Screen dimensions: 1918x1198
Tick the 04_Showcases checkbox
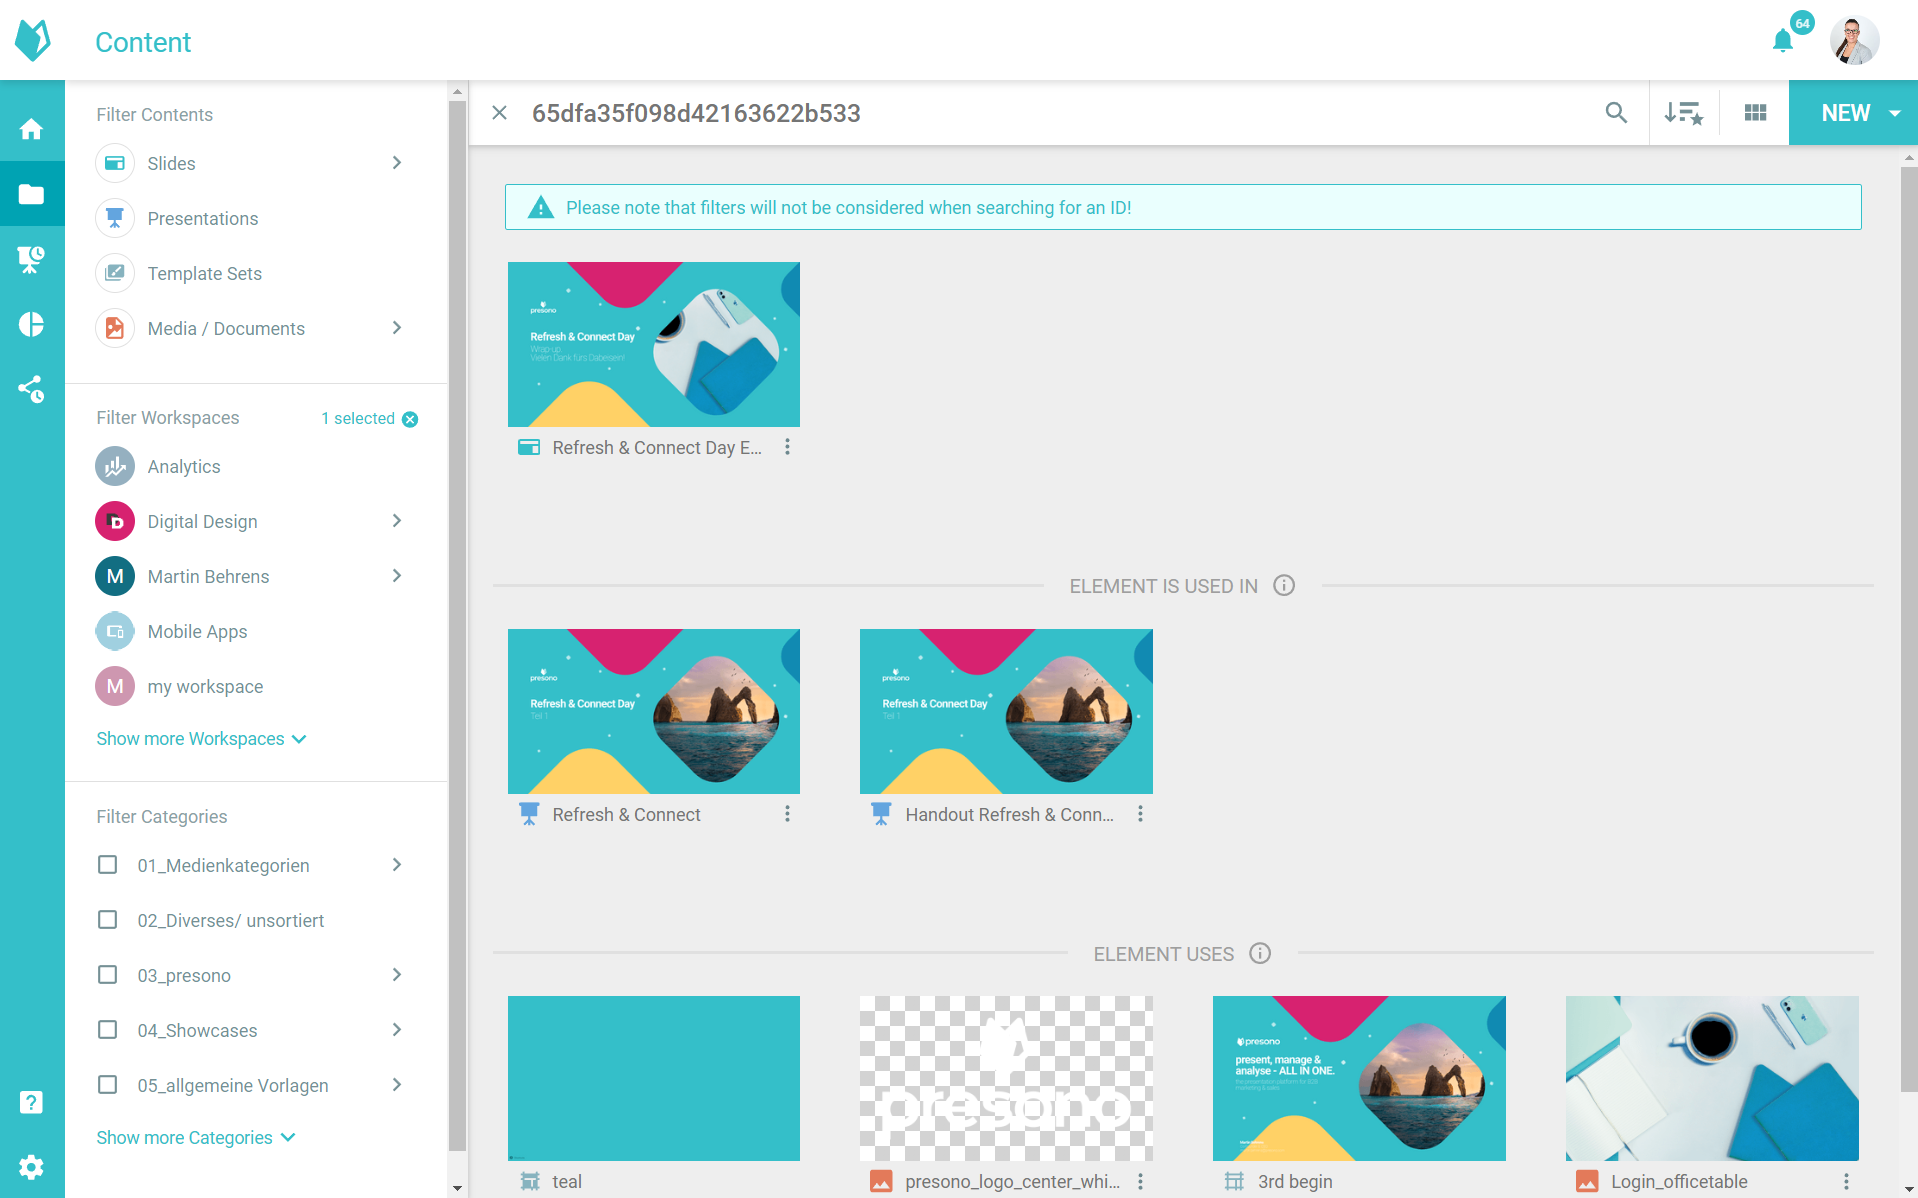[x=108, y=1030]
